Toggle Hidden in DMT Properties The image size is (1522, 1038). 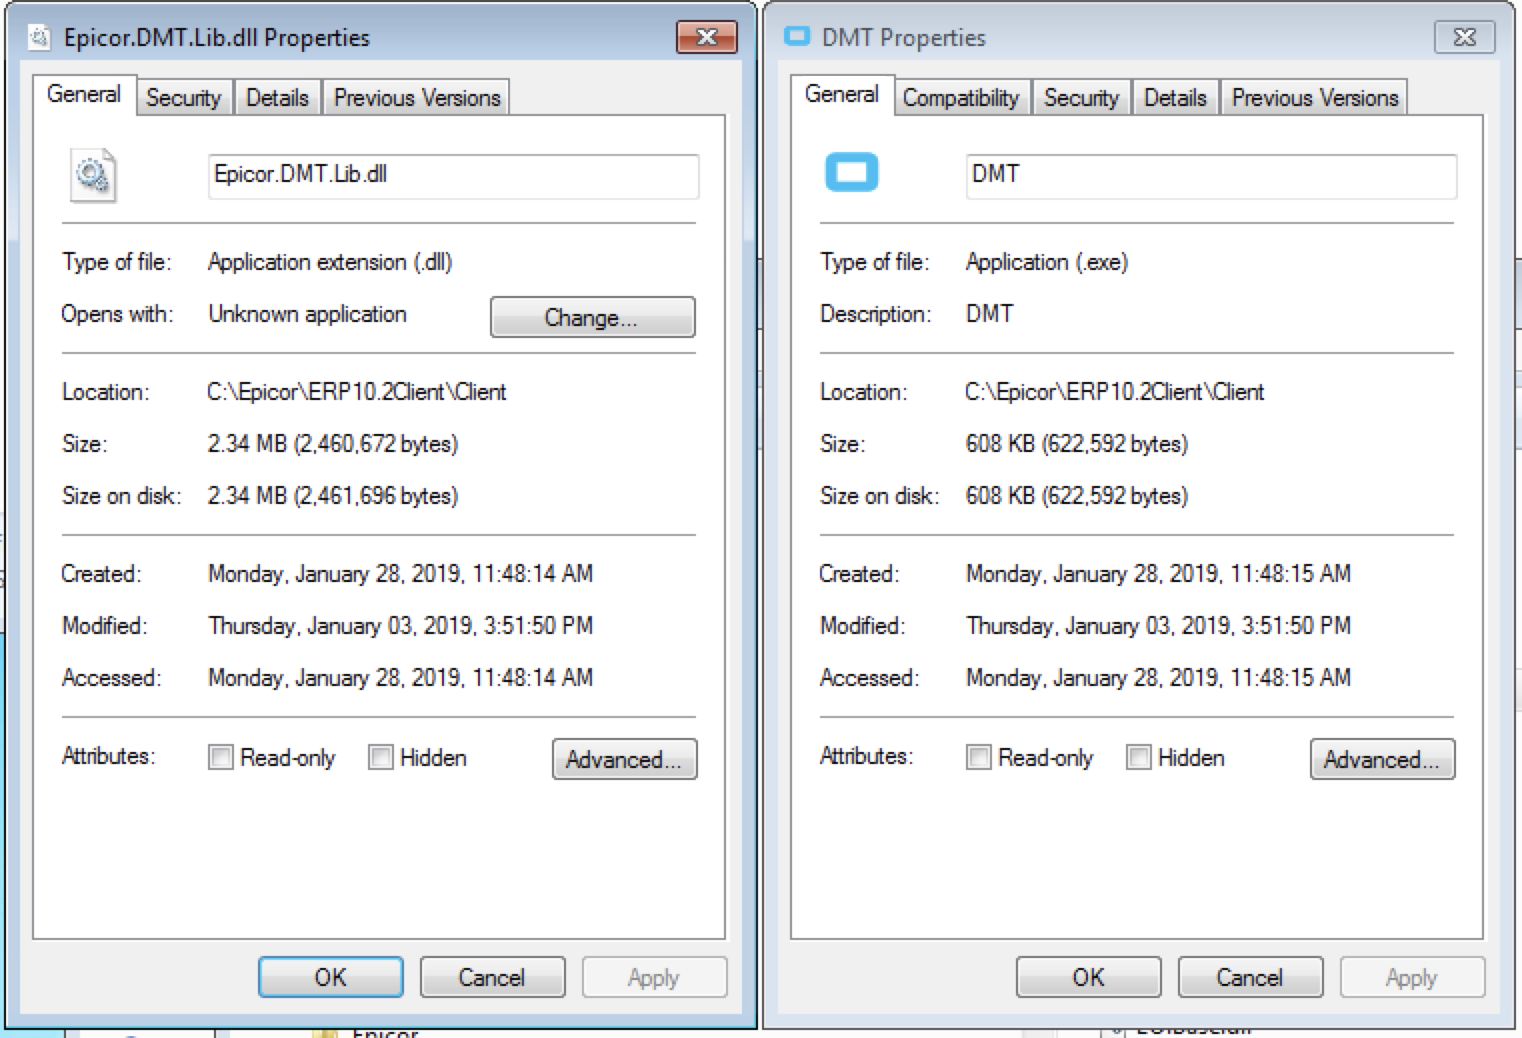click(1138, 757)
